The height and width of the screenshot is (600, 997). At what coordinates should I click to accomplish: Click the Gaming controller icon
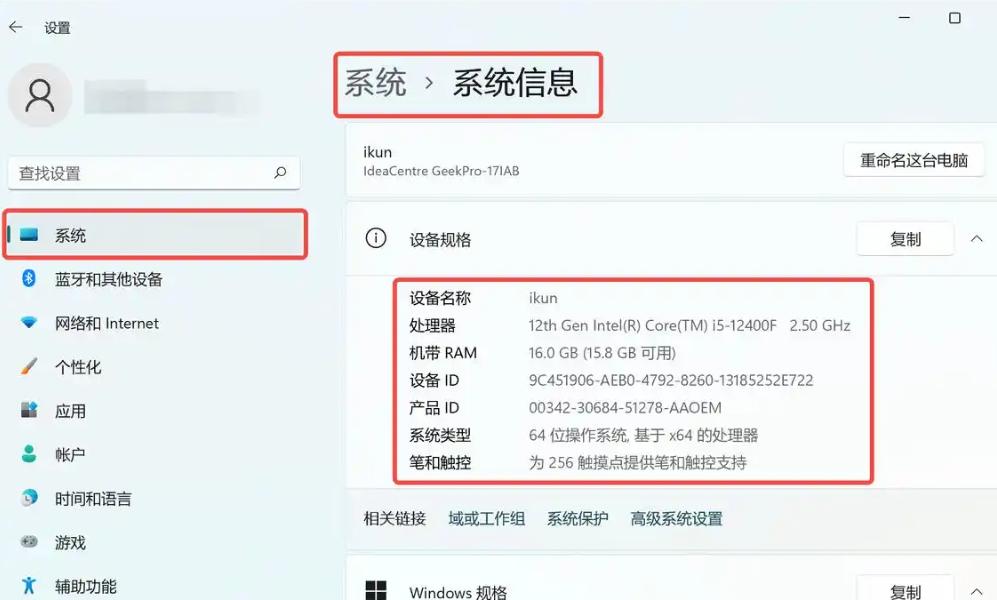tap(29, 542)
